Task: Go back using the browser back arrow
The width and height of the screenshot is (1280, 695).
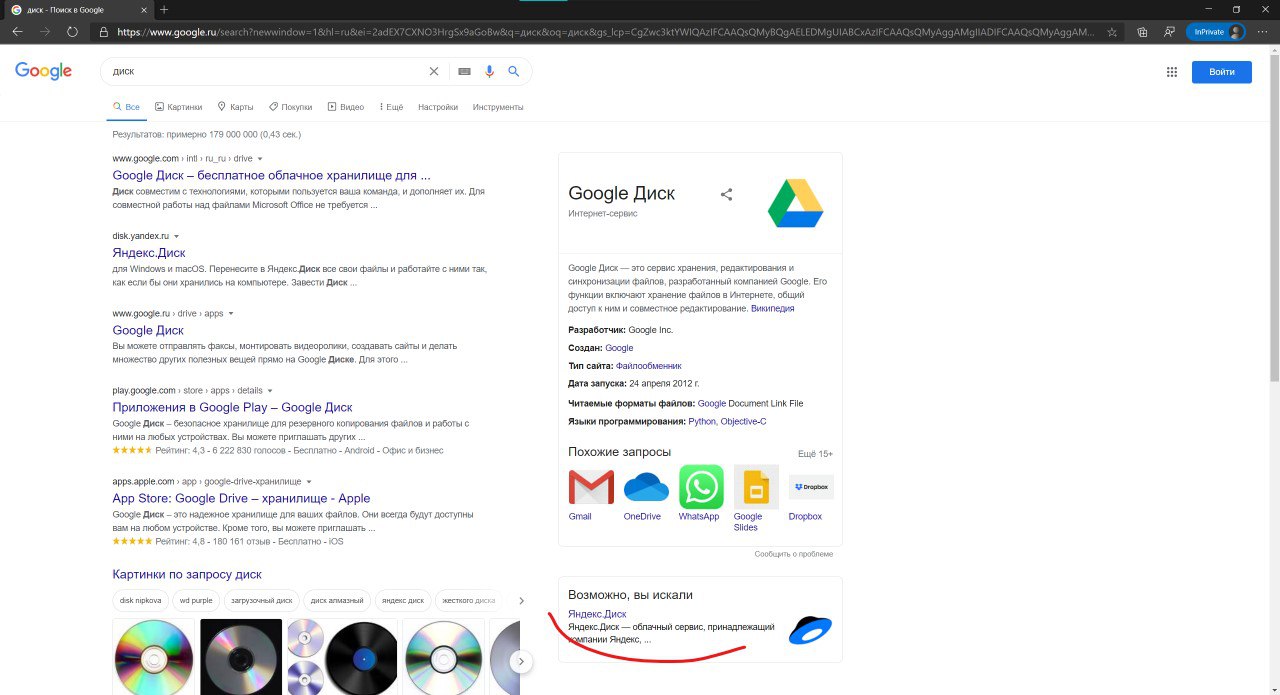Action: 17,32
